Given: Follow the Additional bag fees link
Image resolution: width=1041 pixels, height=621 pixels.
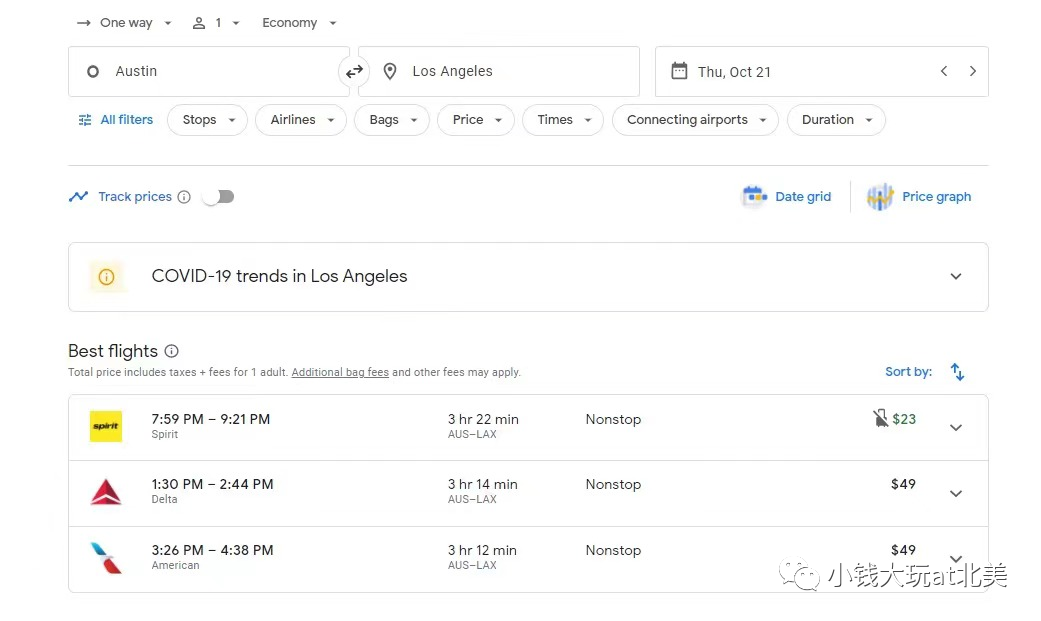Looking at the screenshot, I should point(340,373).
